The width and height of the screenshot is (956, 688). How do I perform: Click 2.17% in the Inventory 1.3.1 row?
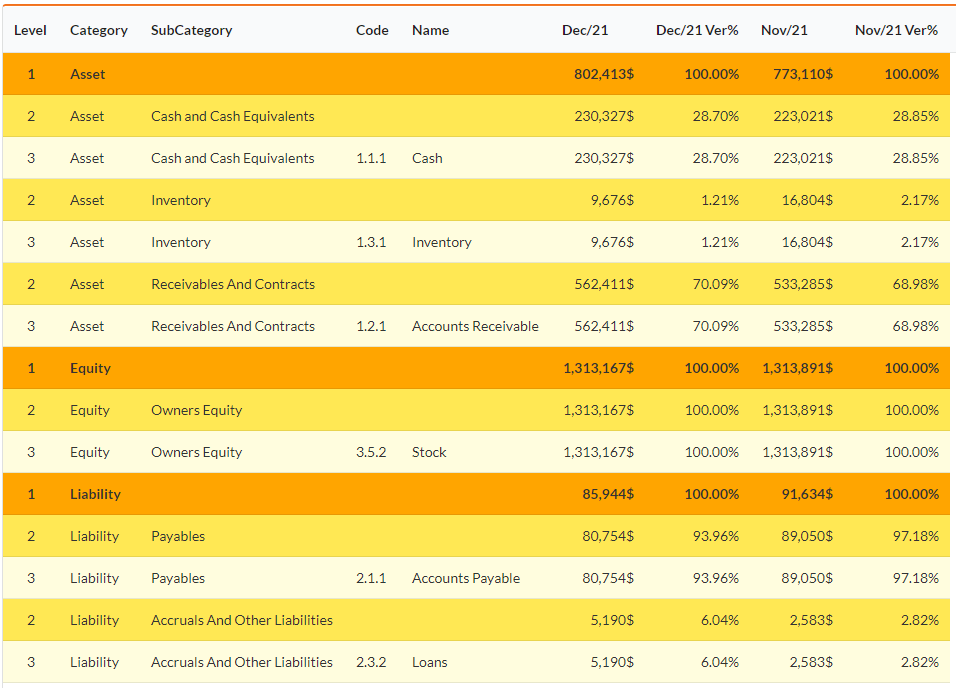(920, 242)
